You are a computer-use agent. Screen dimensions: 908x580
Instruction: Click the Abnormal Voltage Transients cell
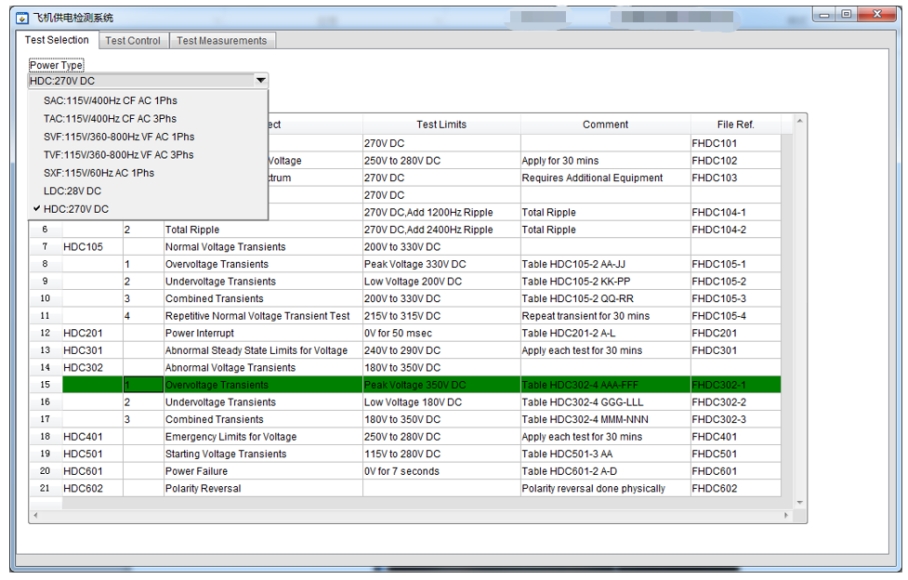coord(263,368)
